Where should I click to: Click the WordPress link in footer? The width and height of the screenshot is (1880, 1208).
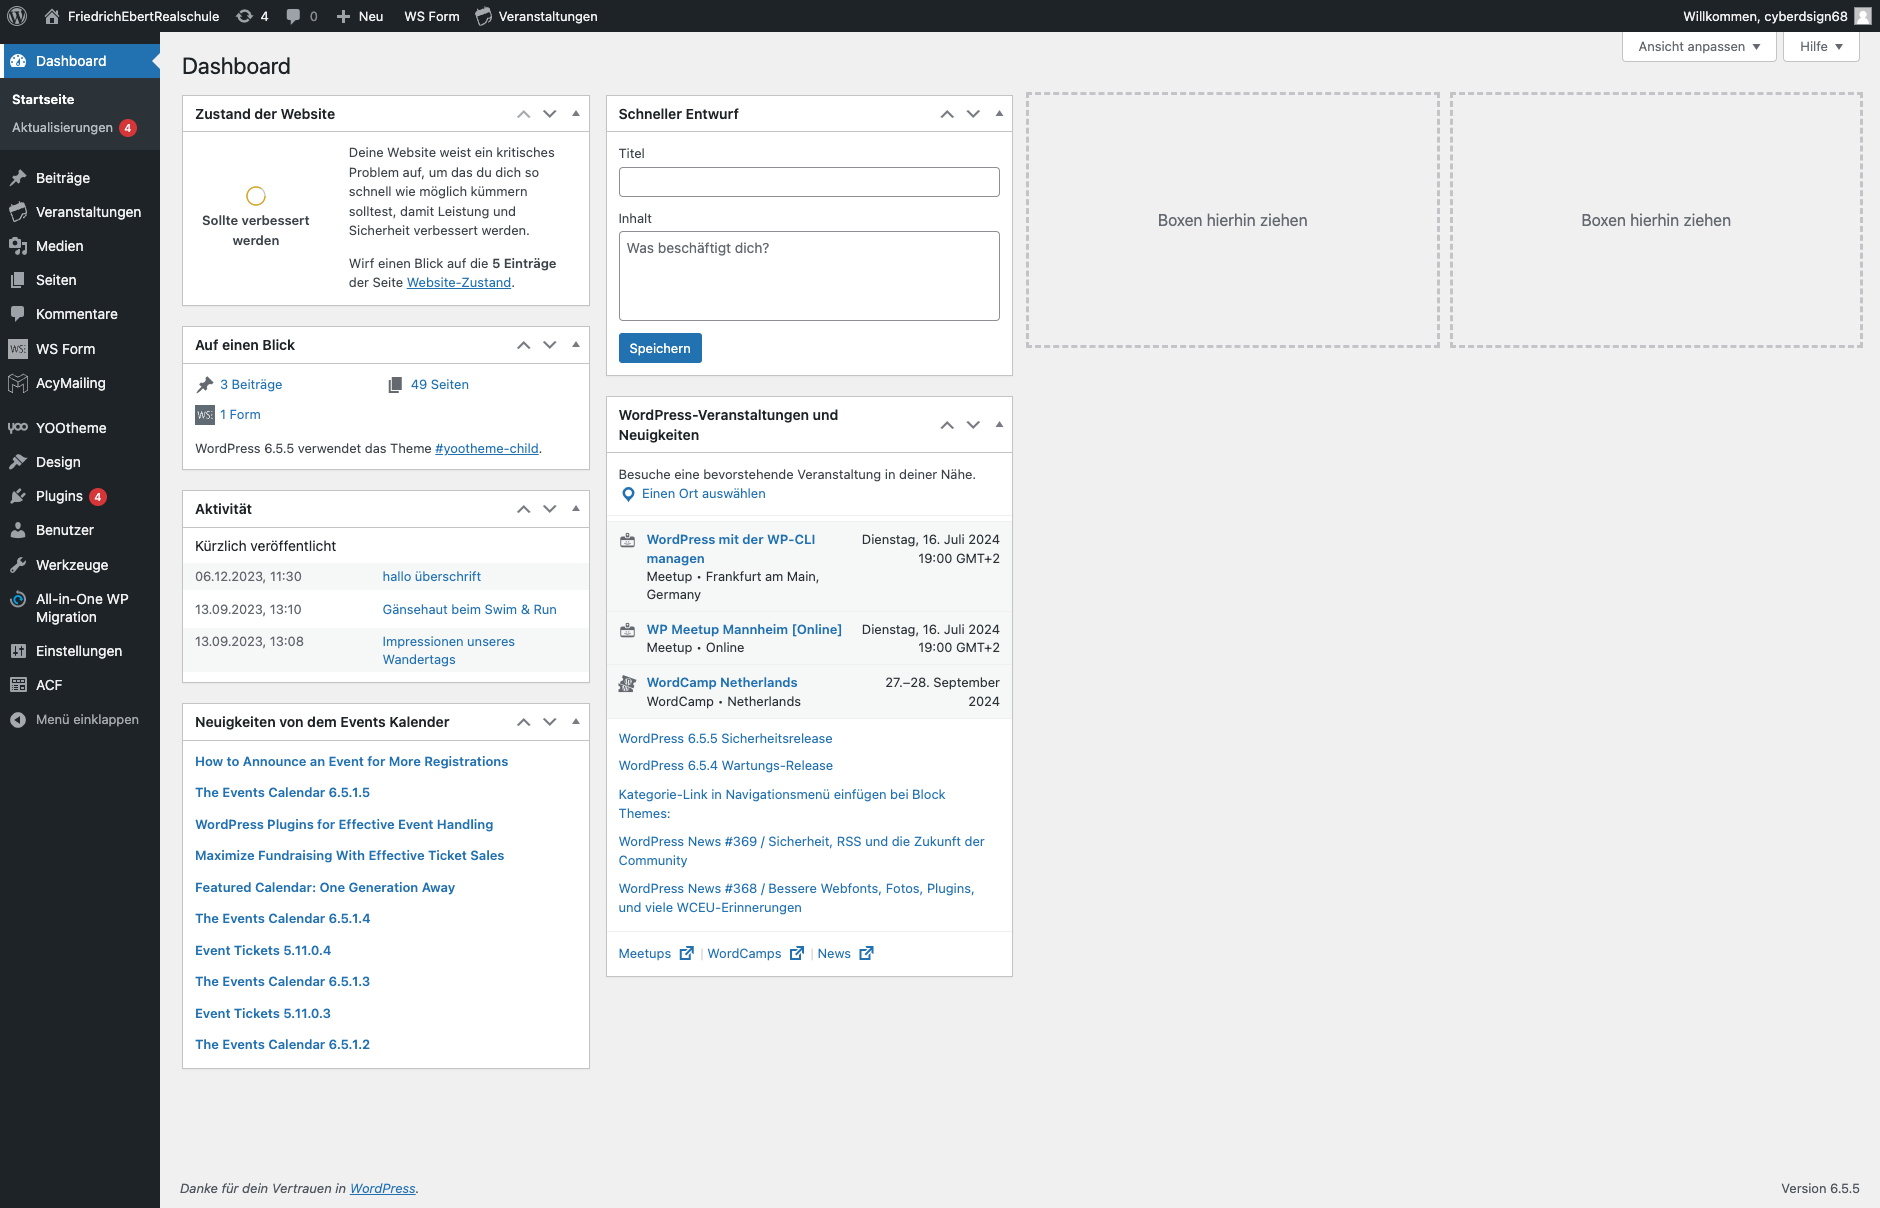382,1189
